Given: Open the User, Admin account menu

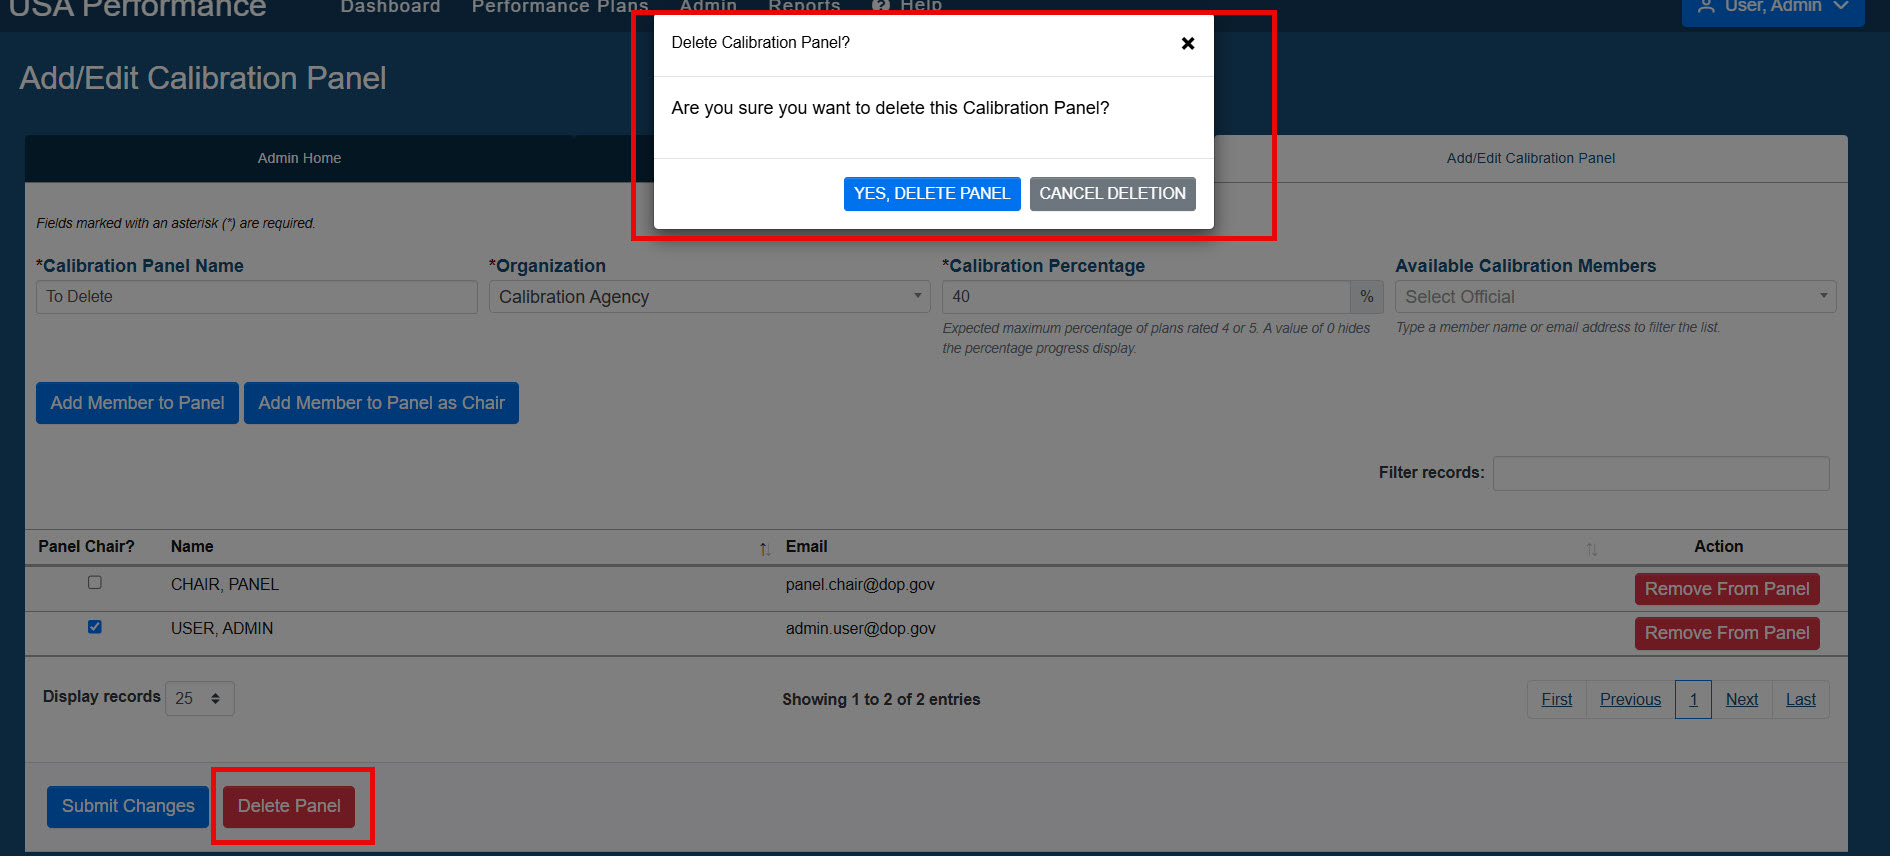Looking at the screenshot, I should [x=1772, y=8].
